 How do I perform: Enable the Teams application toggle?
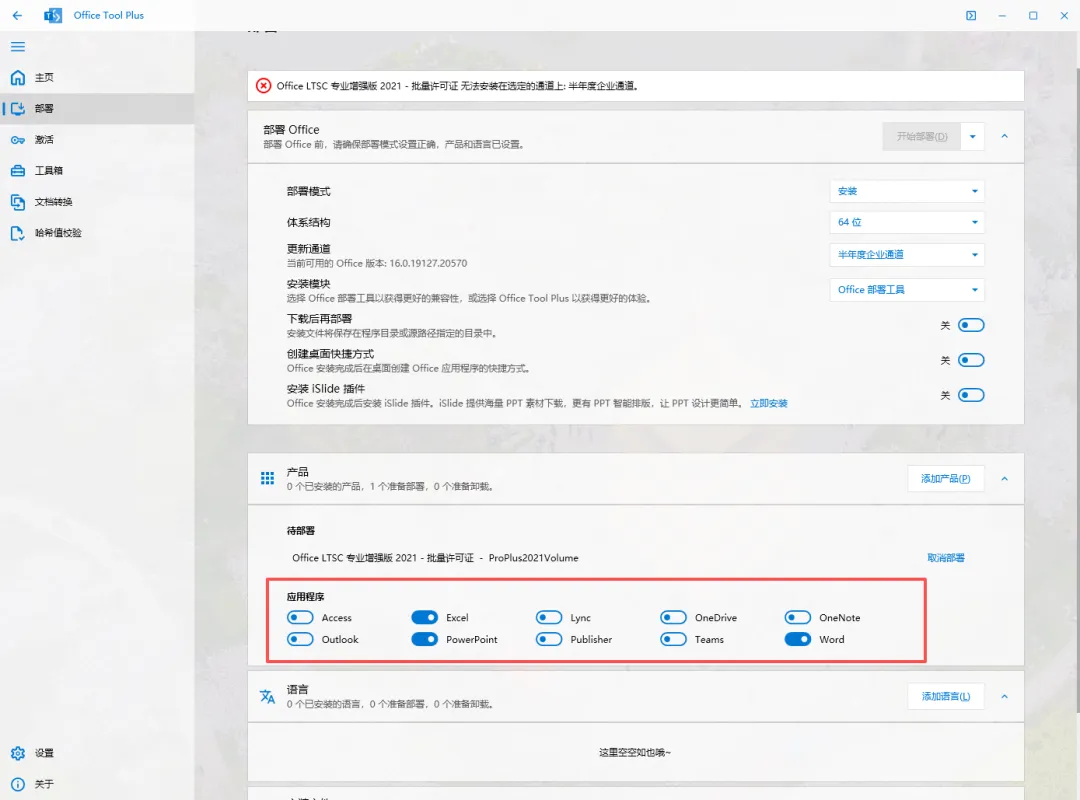coord(673,639)
